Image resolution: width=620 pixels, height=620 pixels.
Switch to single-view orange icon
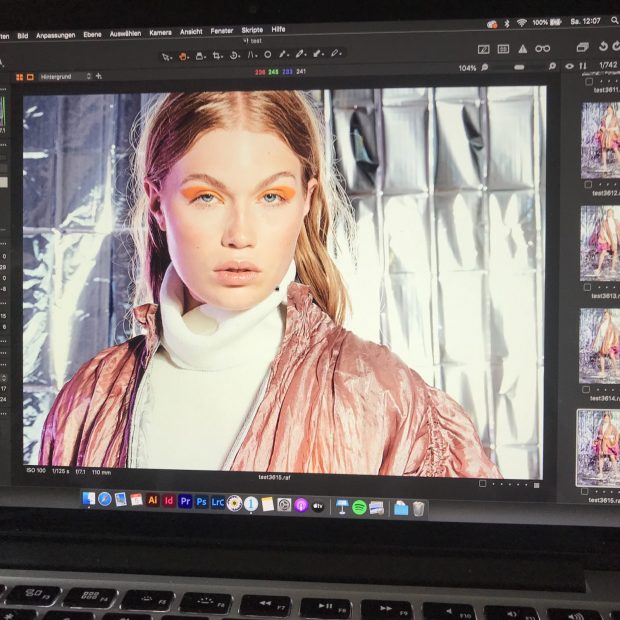pos(30,77)
